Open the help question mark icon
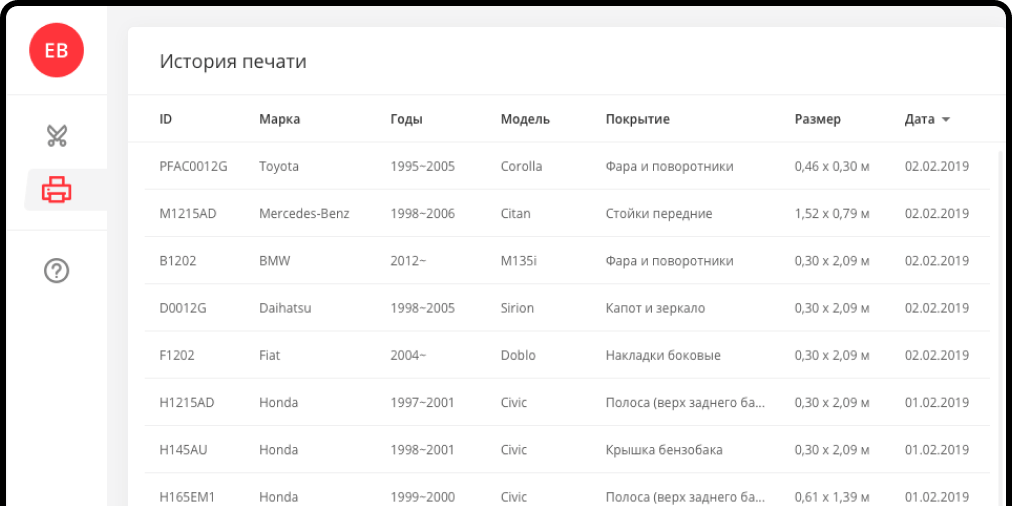1012x506 pixels. tap(57, 270)
